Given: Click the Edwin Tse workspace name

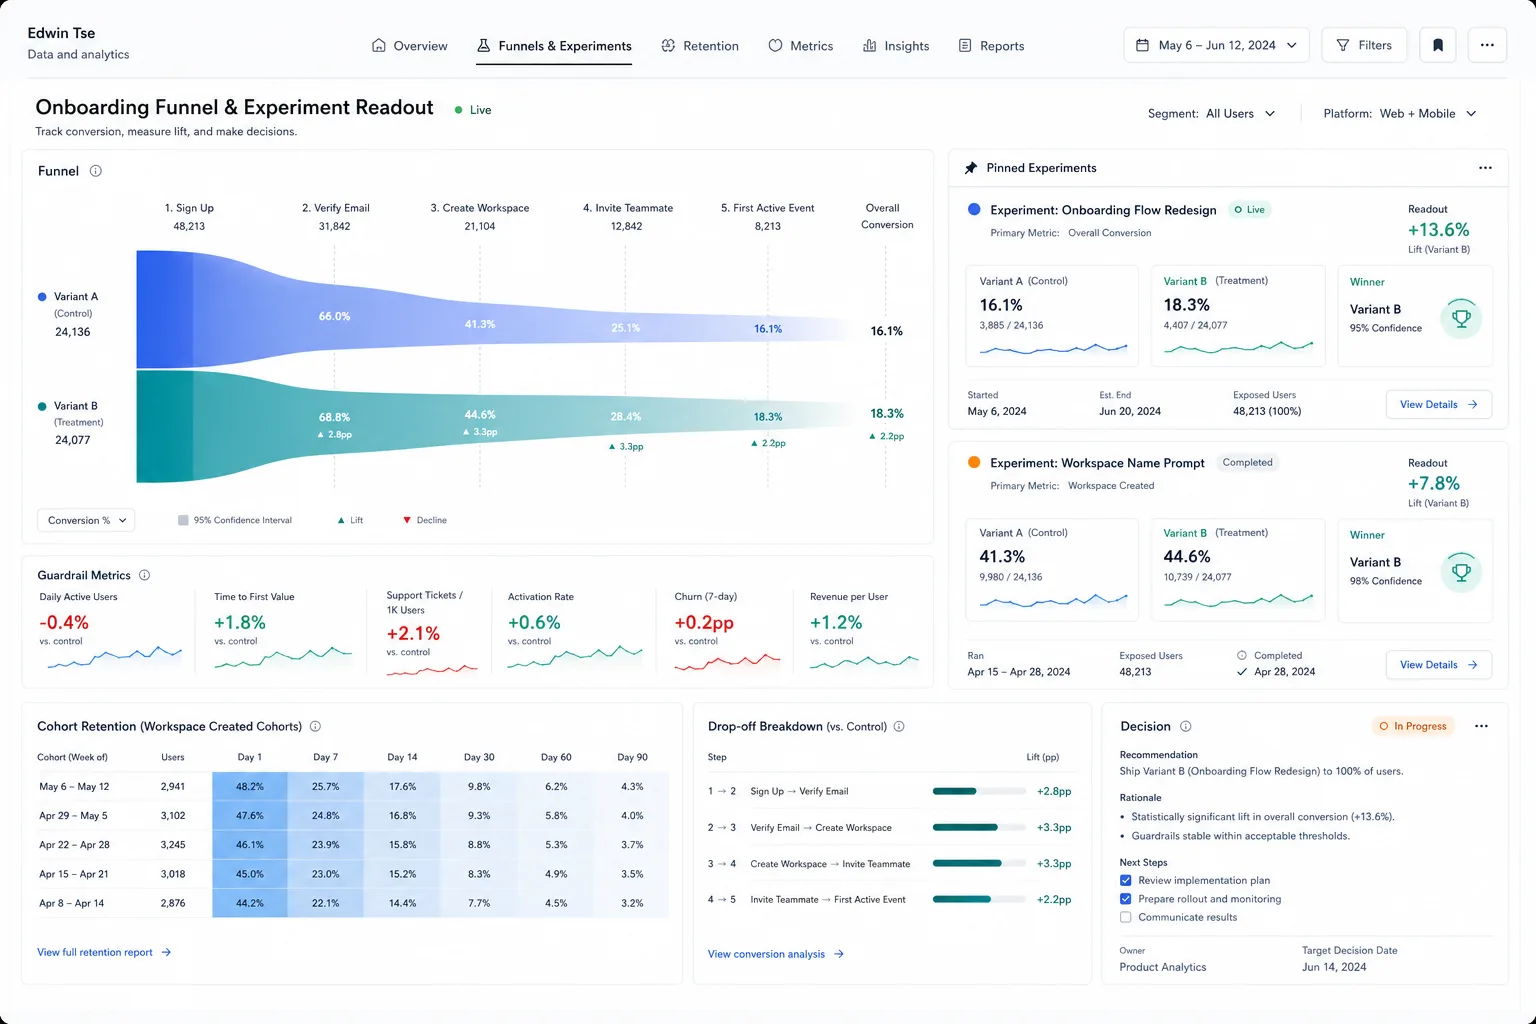Looking at the screenshot, I should pyautogui.click(x=62, y=33).
